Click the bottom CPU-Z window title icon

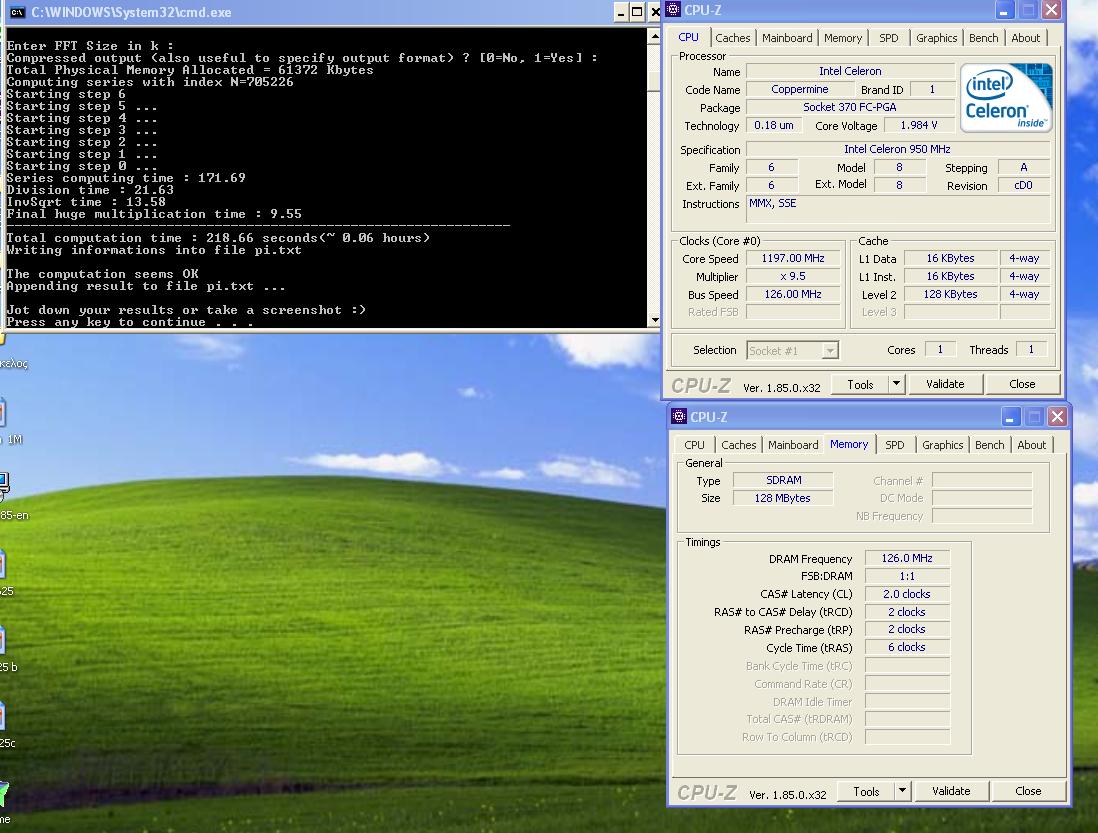point(679,416)
